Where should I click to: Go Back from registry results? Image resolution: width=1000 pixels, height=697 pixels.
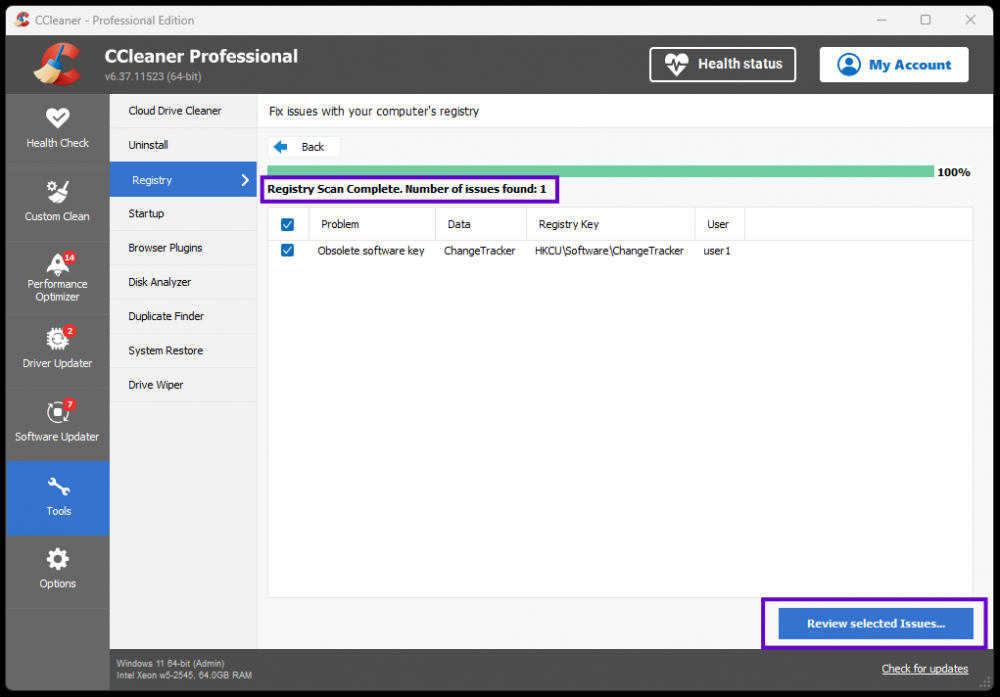click(304, 147)
